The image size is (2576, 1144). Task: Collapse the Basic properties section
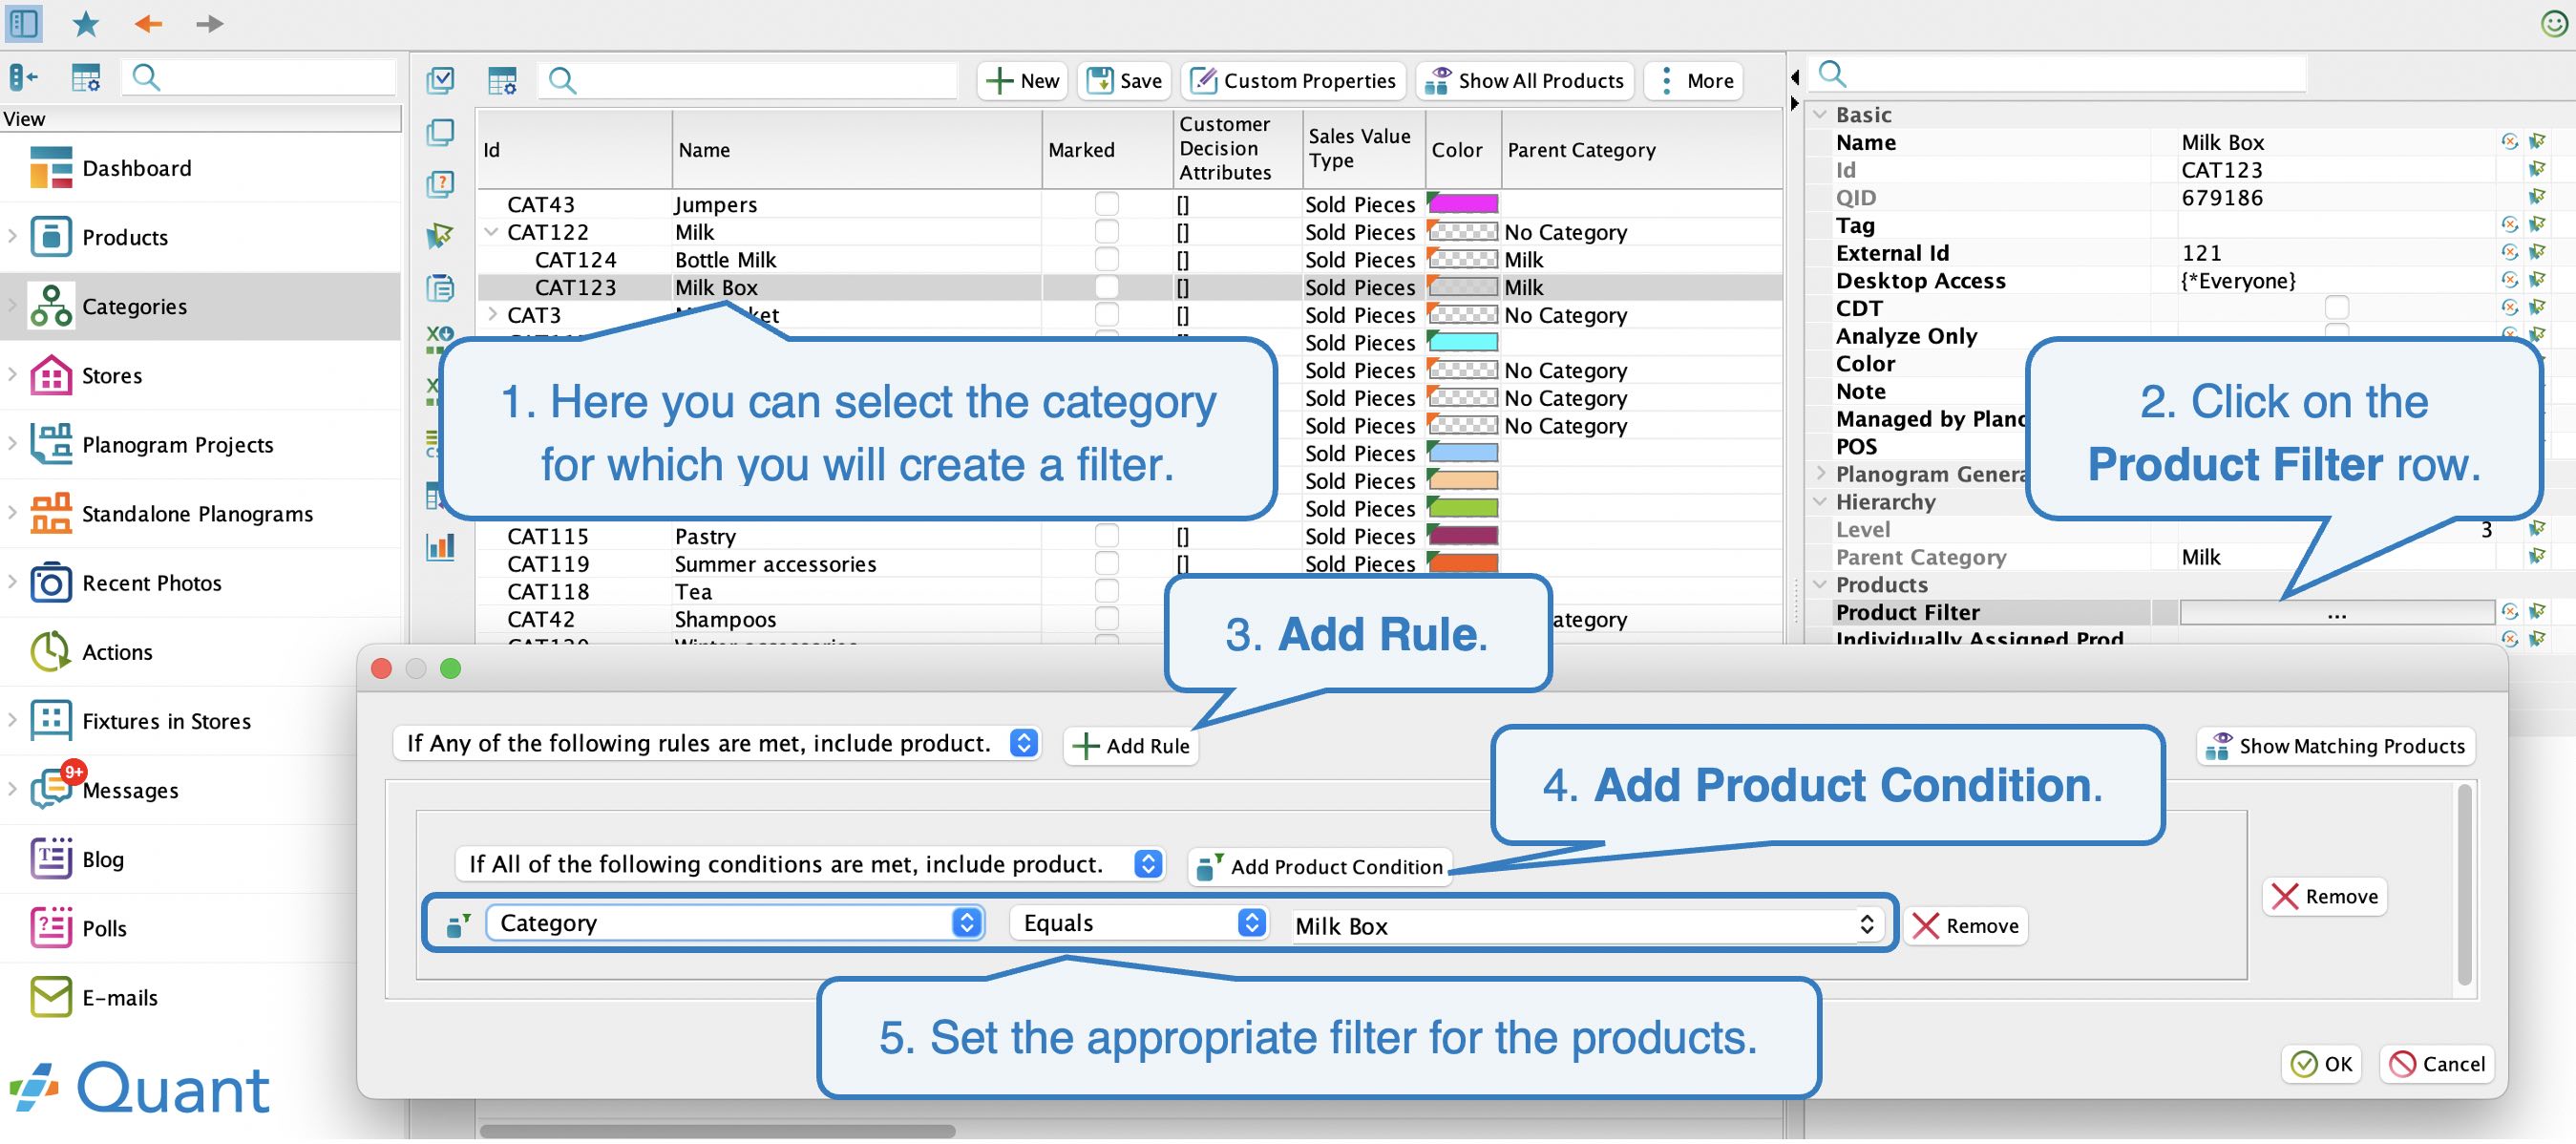[1821, 115]
